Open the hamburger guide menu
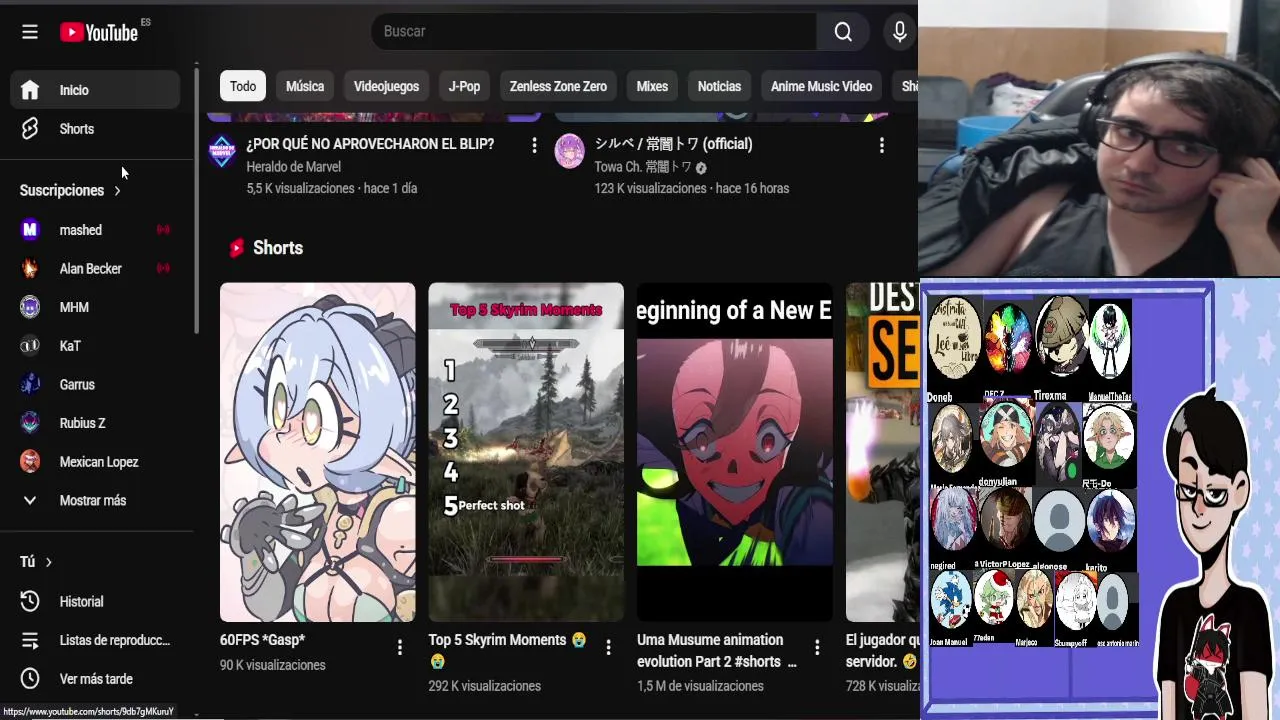1280x720 pixels. pyautogui.click(x=30, y=32)
